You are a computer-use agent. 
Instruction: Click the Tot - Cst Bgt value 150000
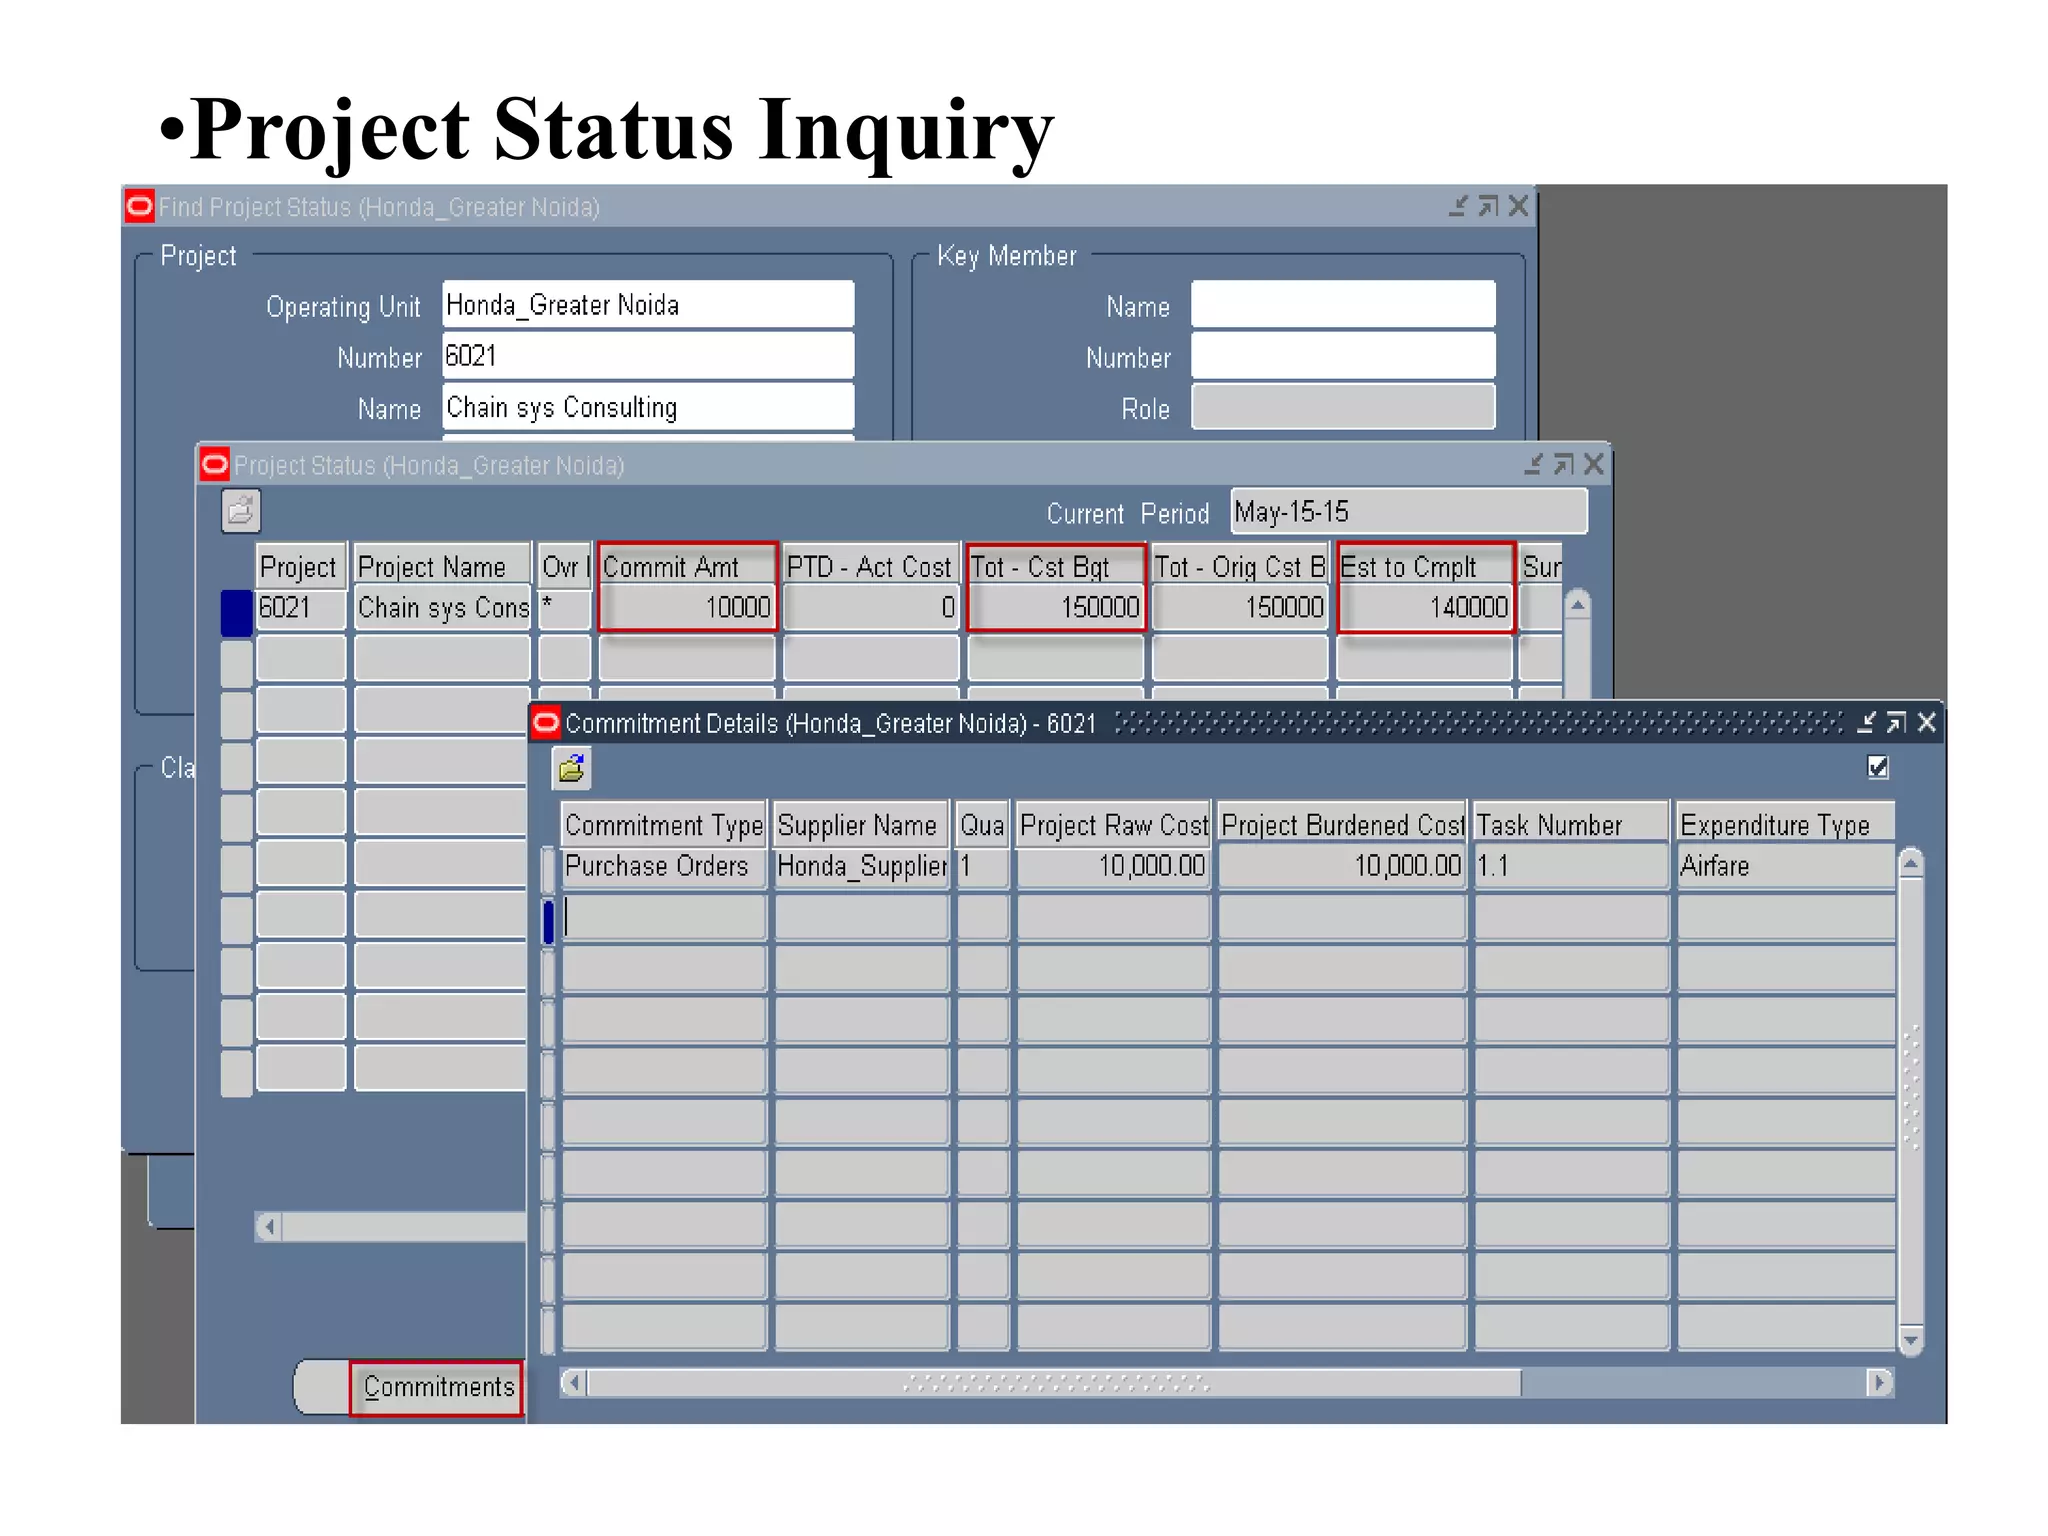(1055, 607)
